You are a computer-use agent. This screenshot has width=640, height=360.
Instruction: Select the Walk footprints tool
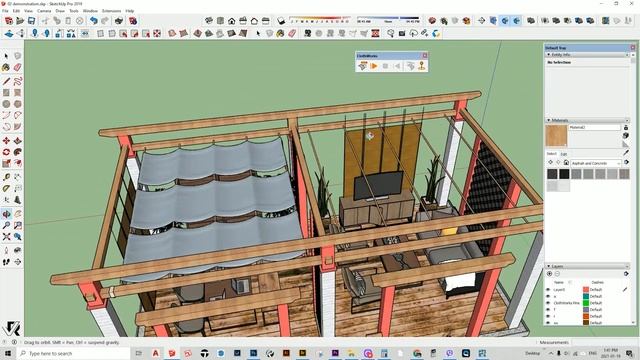(6, 262)
